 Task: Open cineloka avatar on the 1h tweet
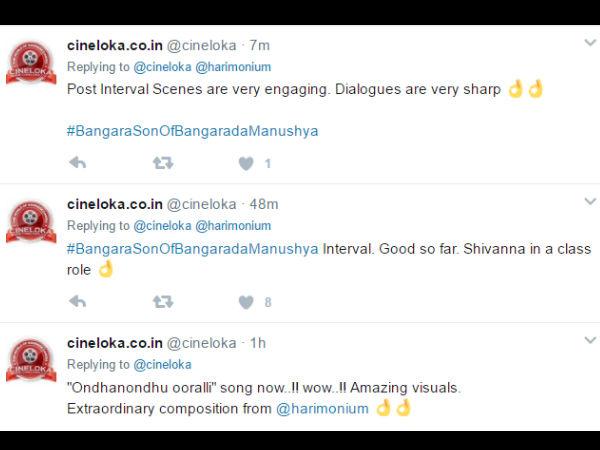tap(31, 360)
